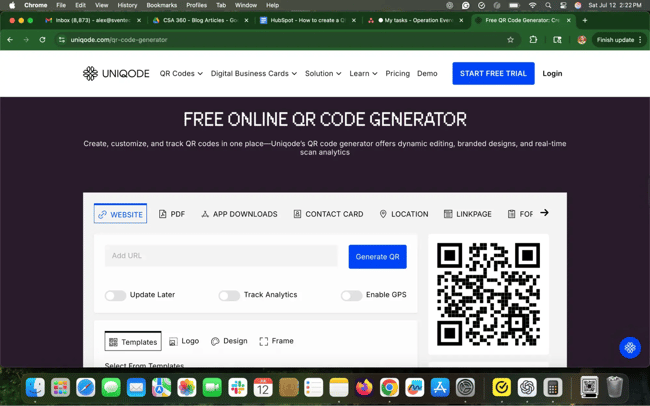Open Slack from the Dock
650x406 pixels.
pos(238,388)
